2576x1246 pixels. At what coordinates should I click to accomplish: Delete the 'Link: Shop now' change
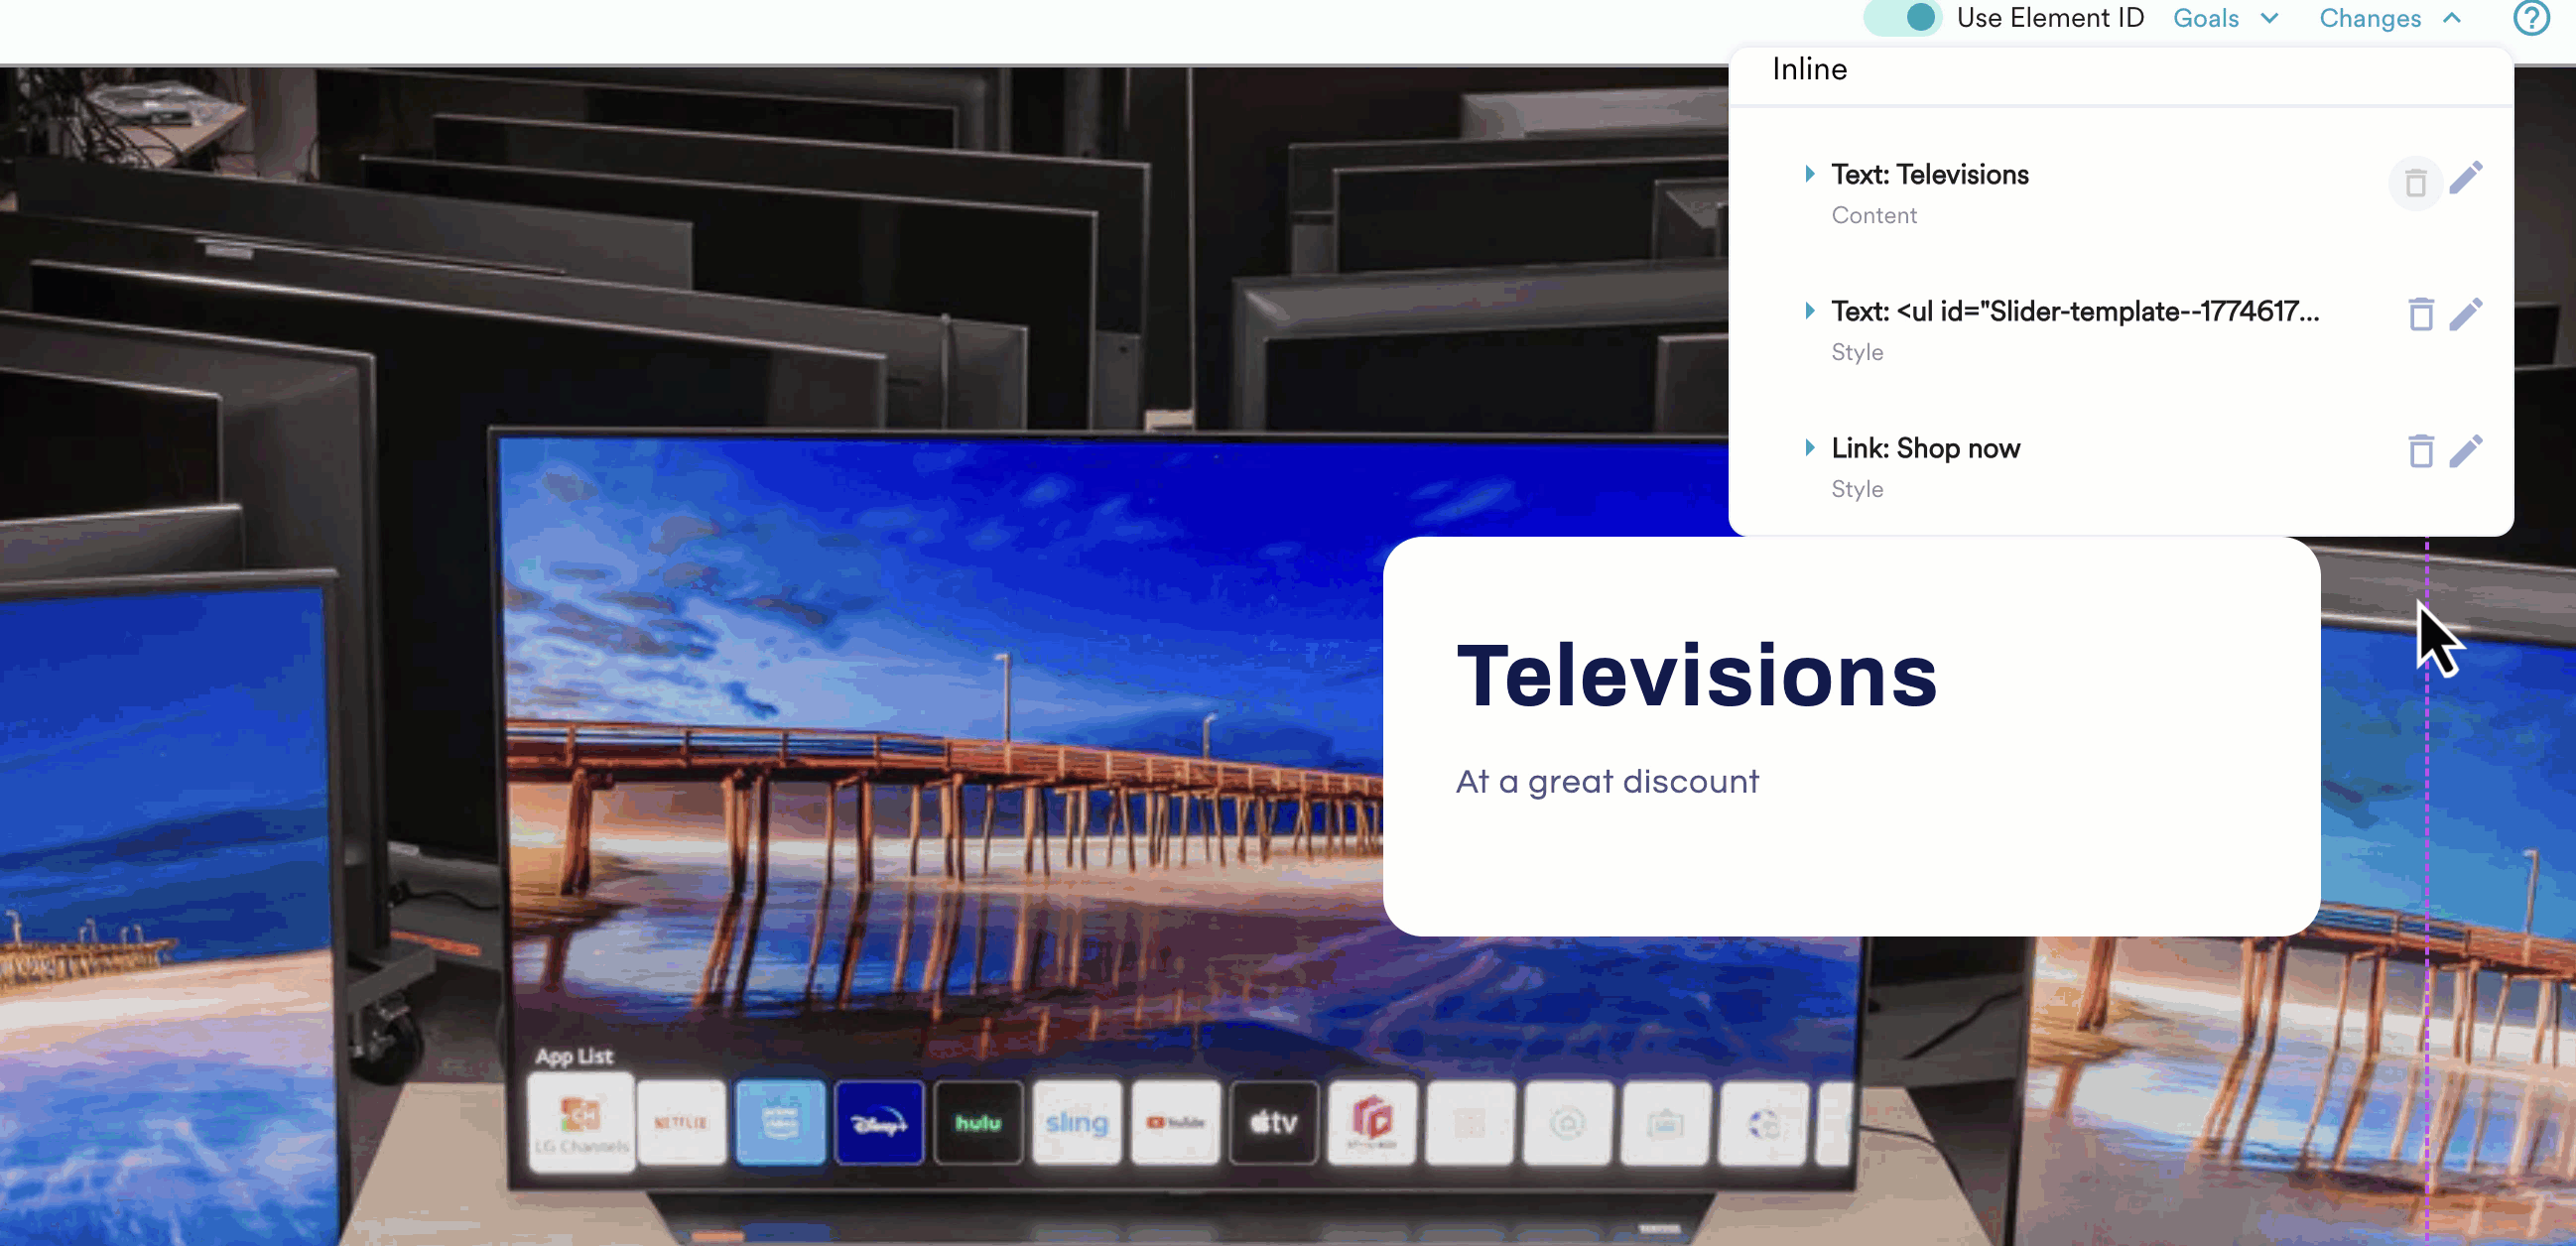pos(2420,451)
